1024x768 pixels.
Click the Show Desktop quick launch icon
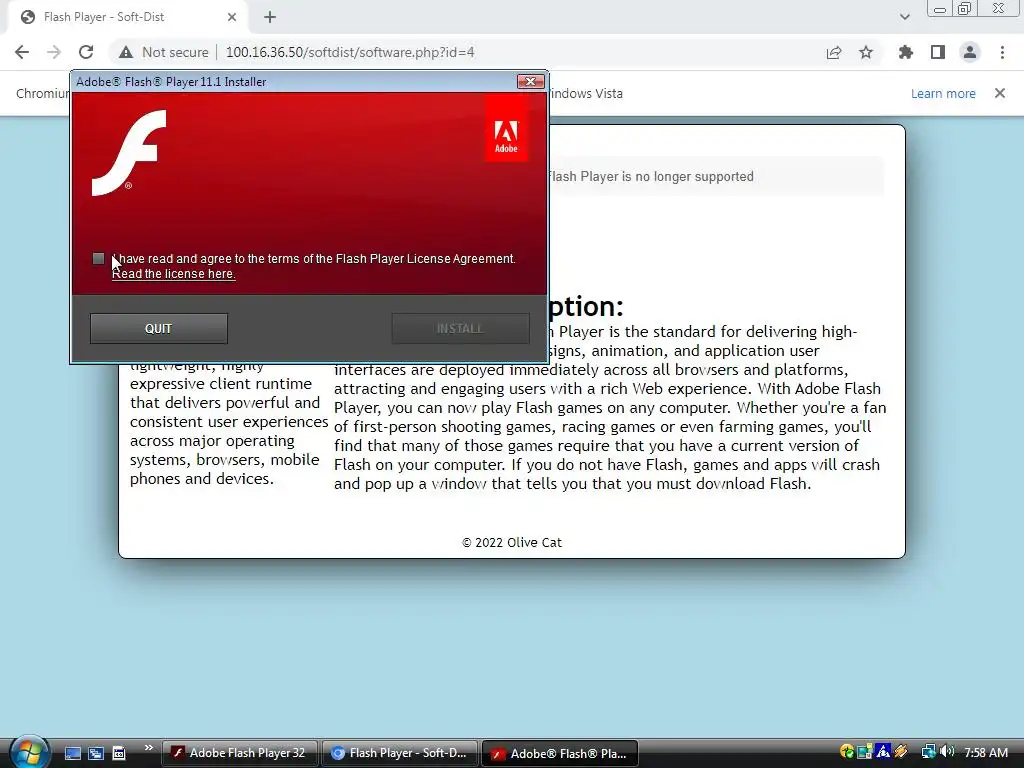tap(72, 753)
